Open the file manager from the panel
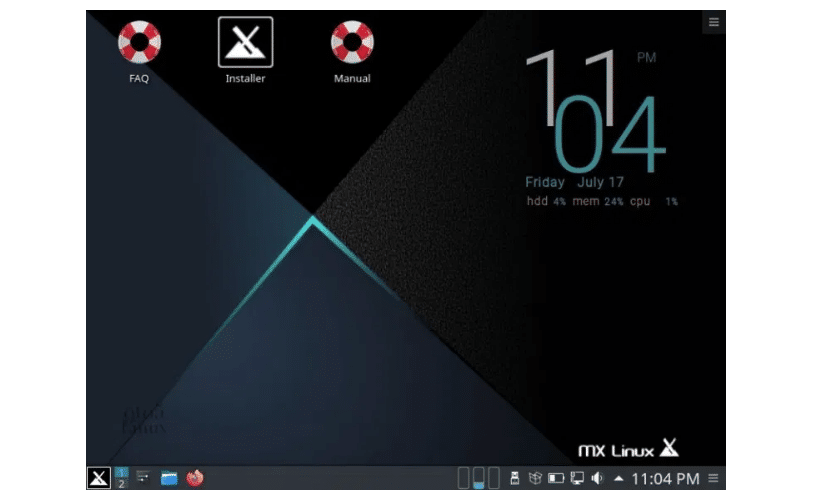The width and height of the screenshot is (828, 496). (169, 478)
